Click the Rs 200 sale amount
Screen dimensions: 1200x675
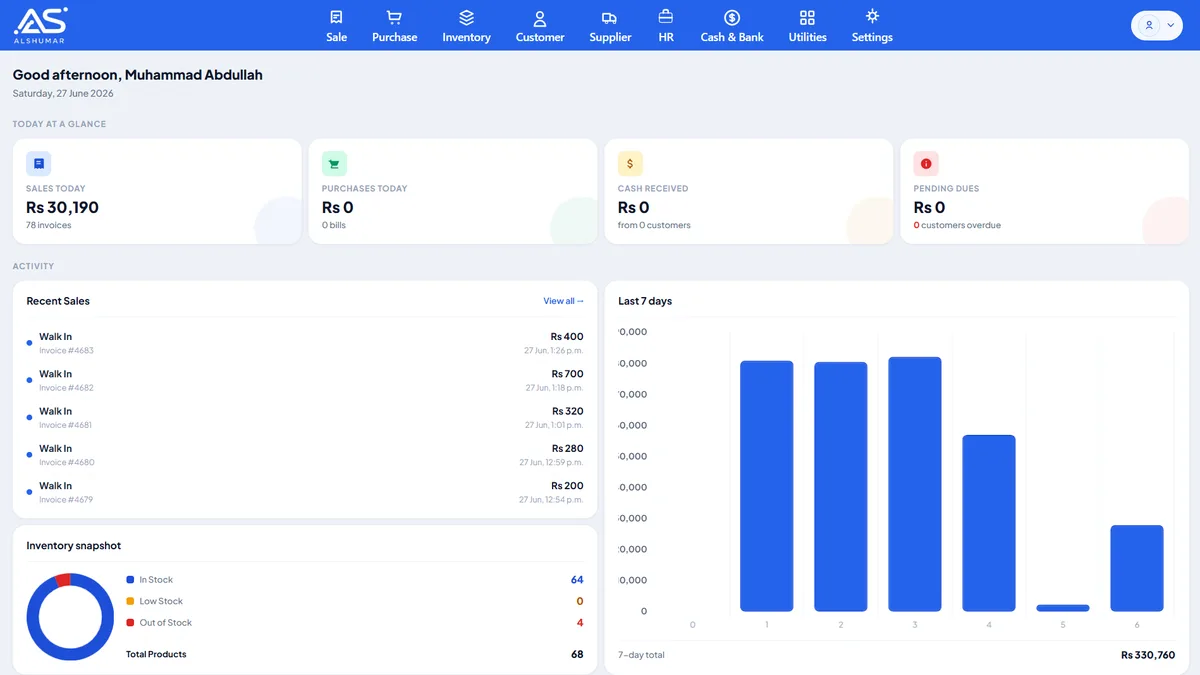tap(567, 486)
